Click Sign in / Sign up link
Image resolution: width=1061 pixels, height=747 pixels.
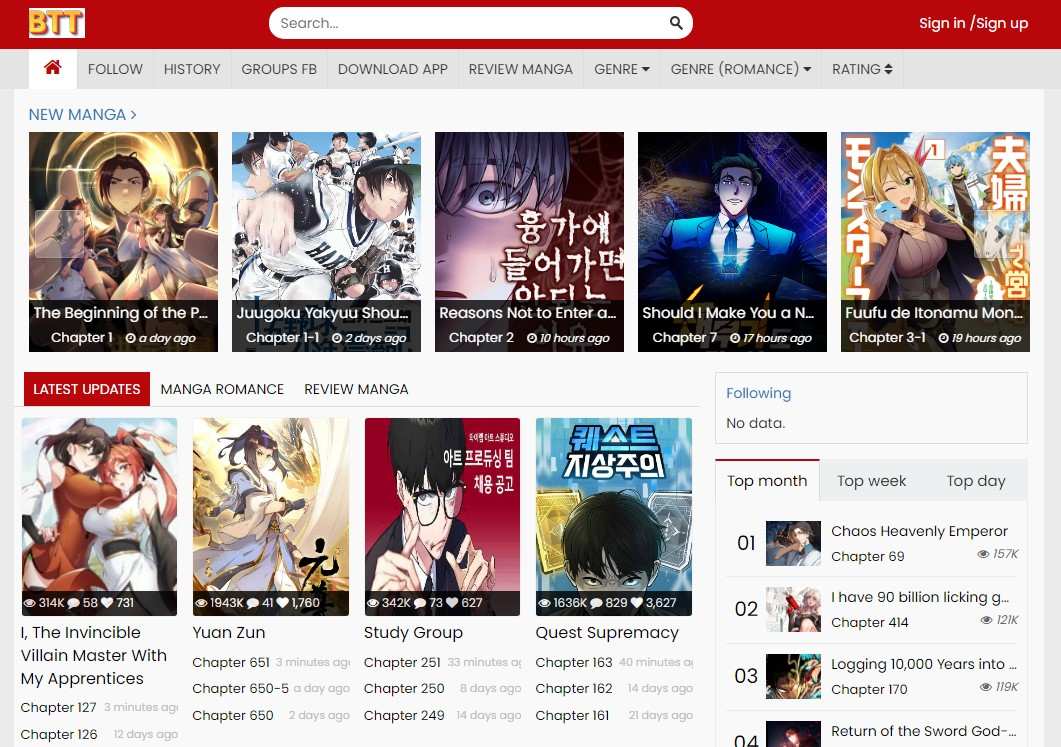(x=973, y=23)
